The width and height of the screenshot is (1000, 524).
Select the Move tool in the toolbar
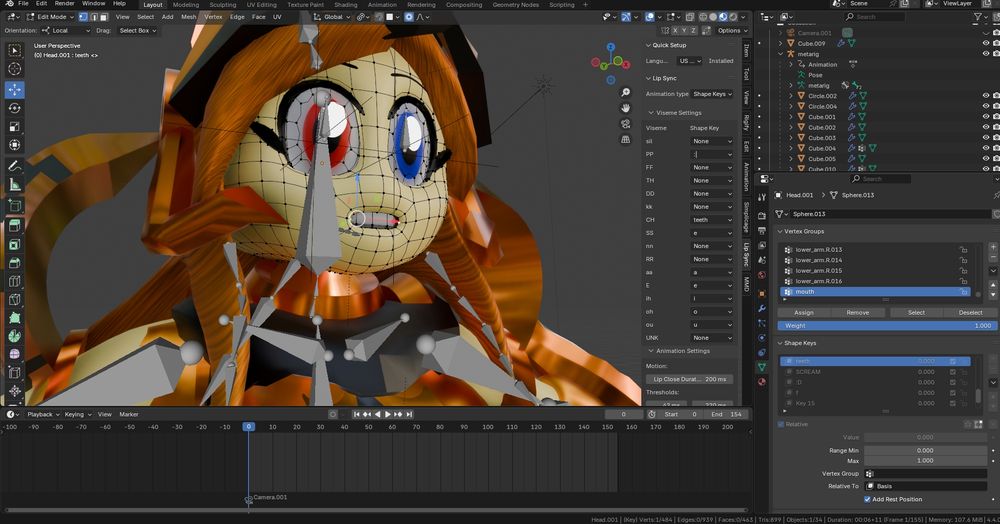click(x=15, y=89)
